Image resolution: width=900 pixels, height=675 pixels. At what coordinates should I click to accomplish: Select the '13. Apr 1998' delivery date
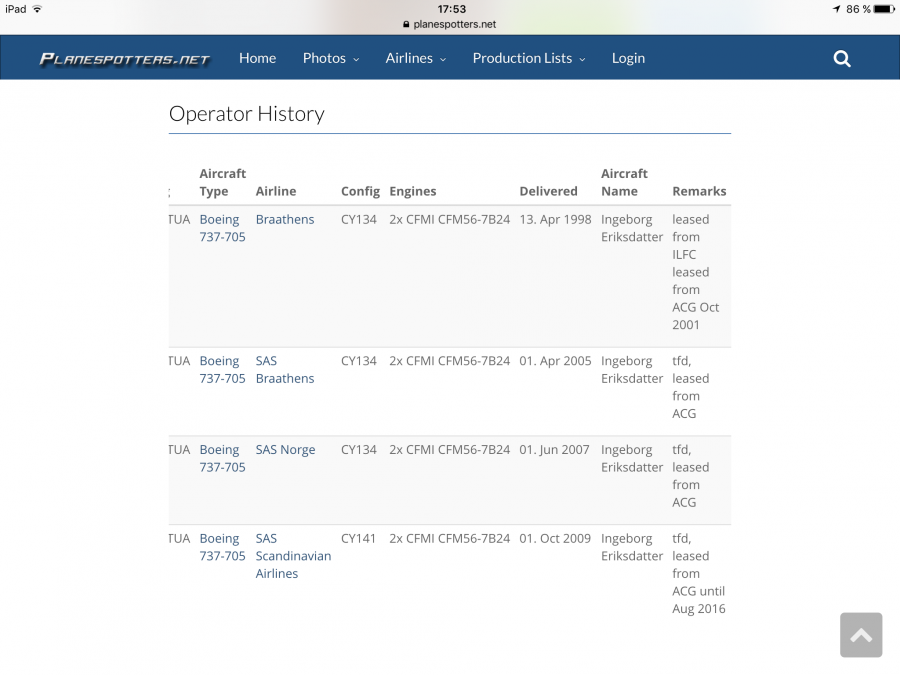click(555, 219)
